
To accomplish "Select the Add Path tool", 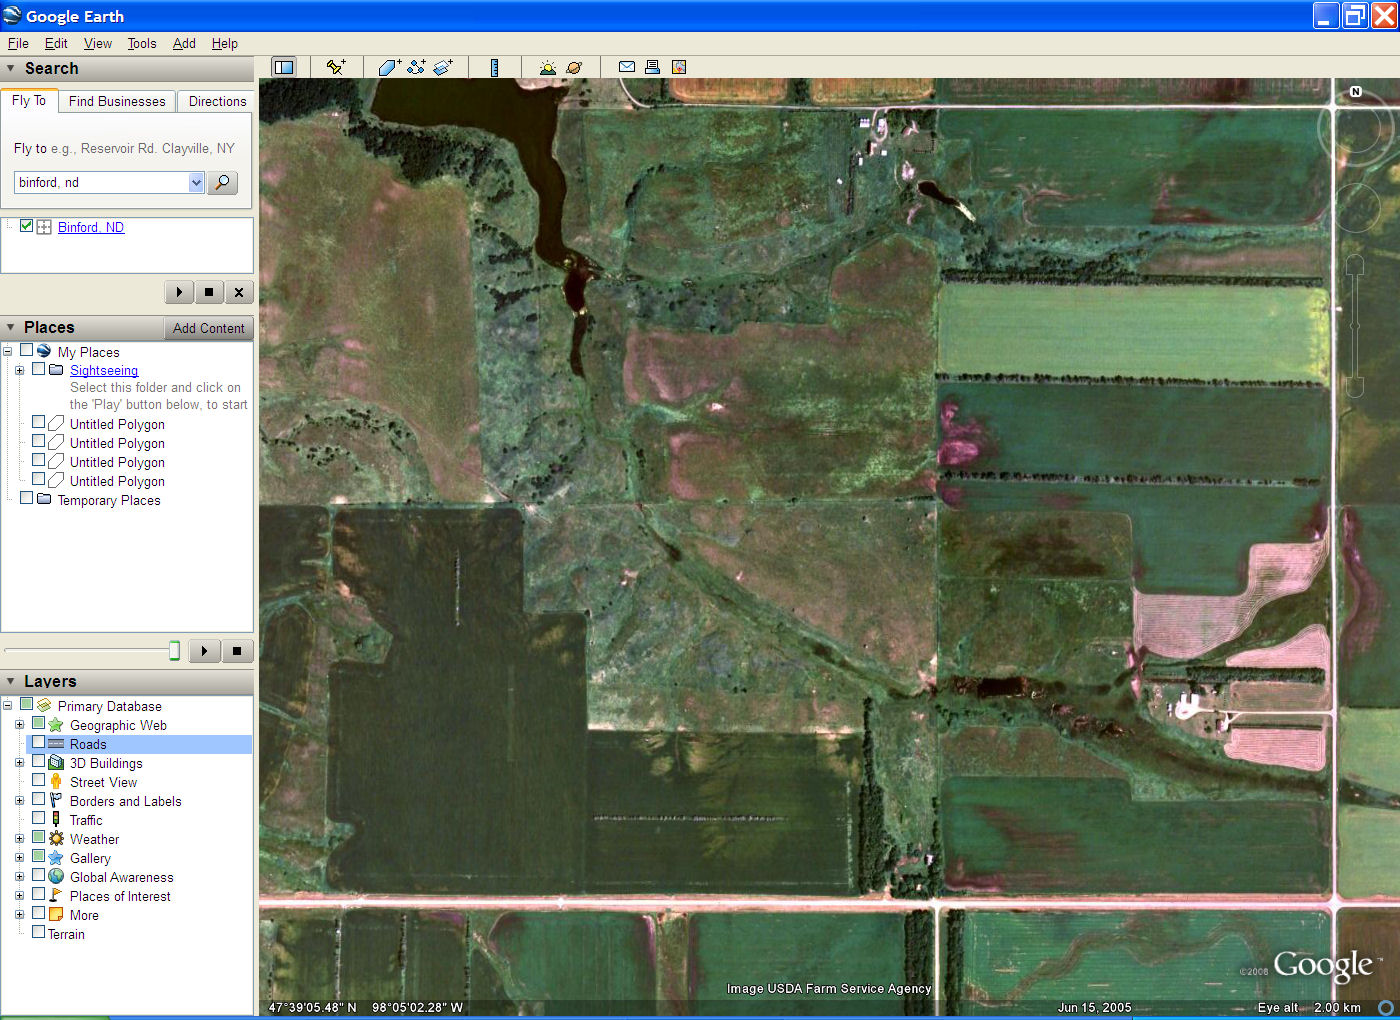I will click(417, 67).
